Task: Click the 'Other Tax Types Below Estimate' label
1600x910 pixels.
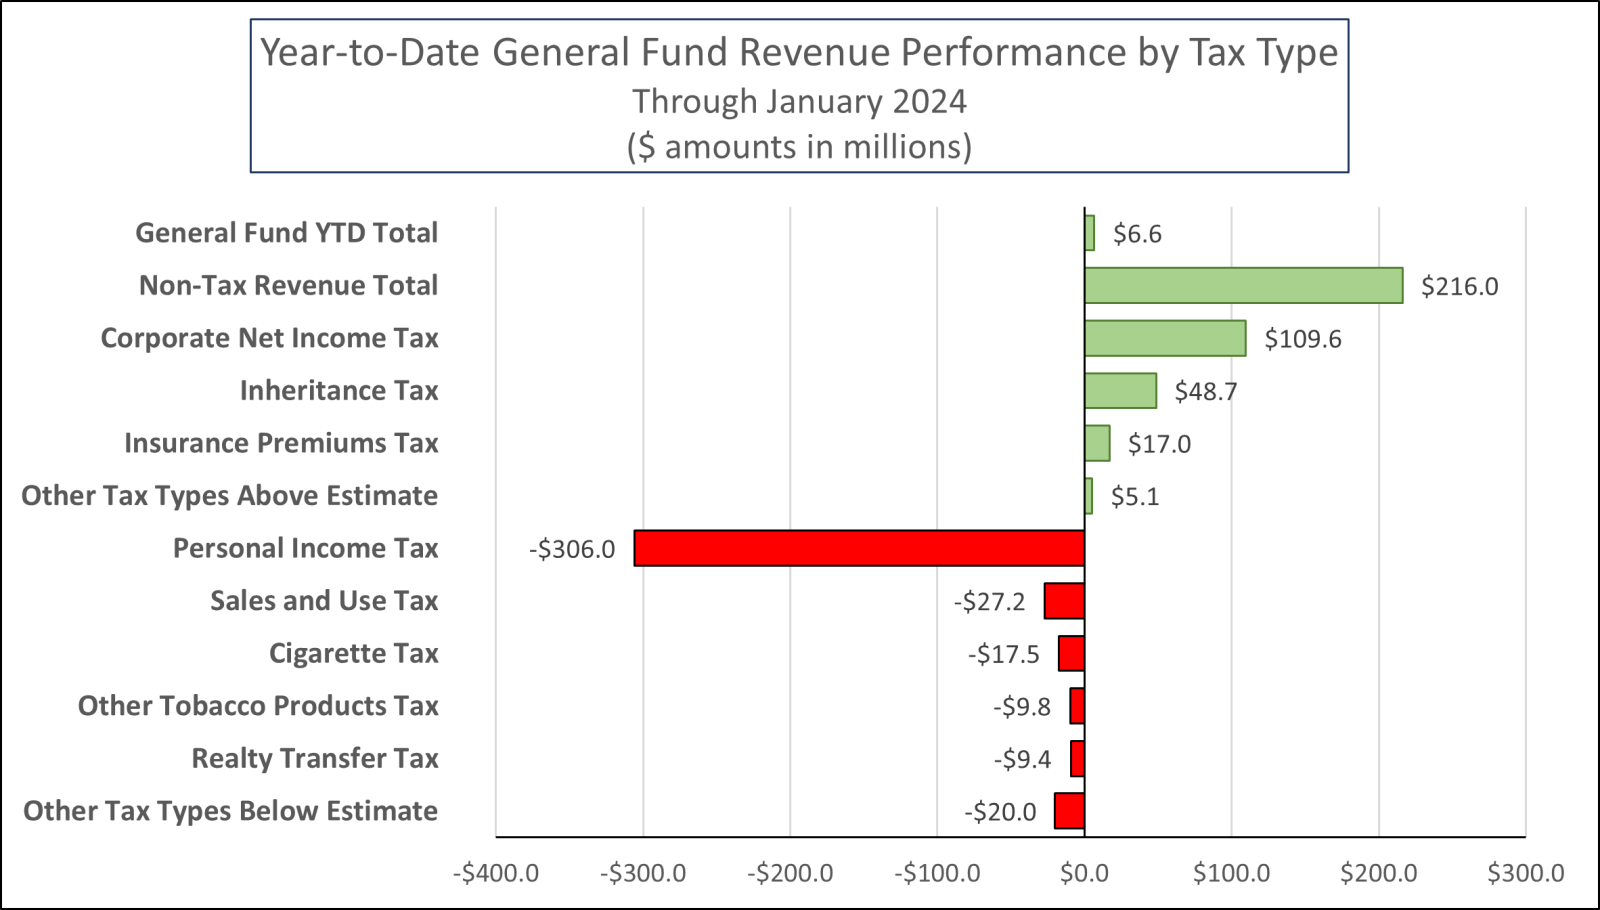Action: 231,811
